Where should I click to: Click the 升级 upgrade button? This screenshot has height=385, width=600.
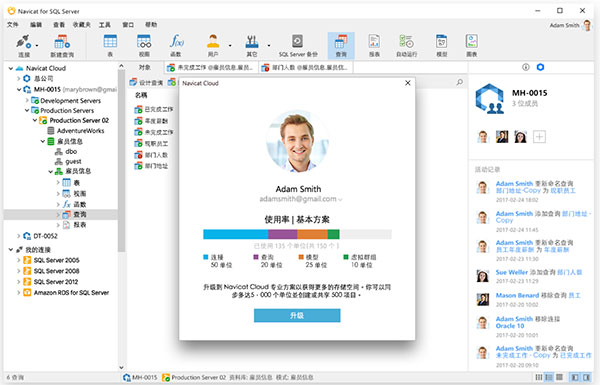point(297,315)
